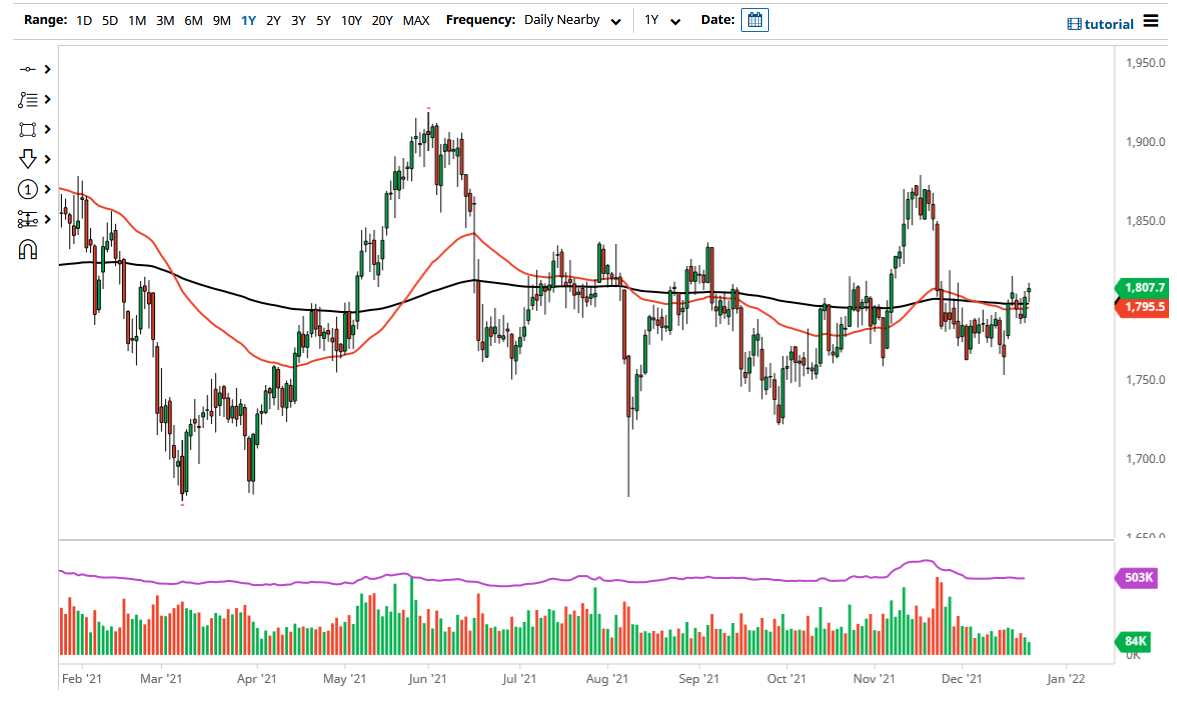Switch to the 1M range
1177x702 pixels.
[137, 19]
